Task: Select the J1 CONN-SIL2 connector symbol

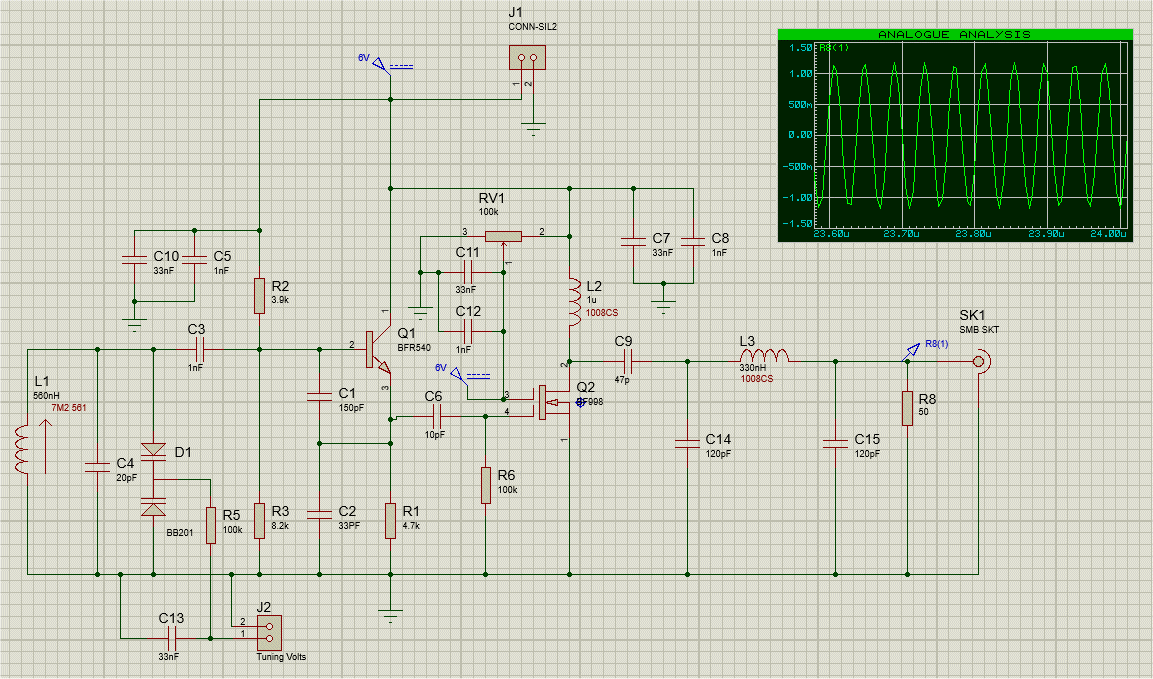Action: [527, 57]
